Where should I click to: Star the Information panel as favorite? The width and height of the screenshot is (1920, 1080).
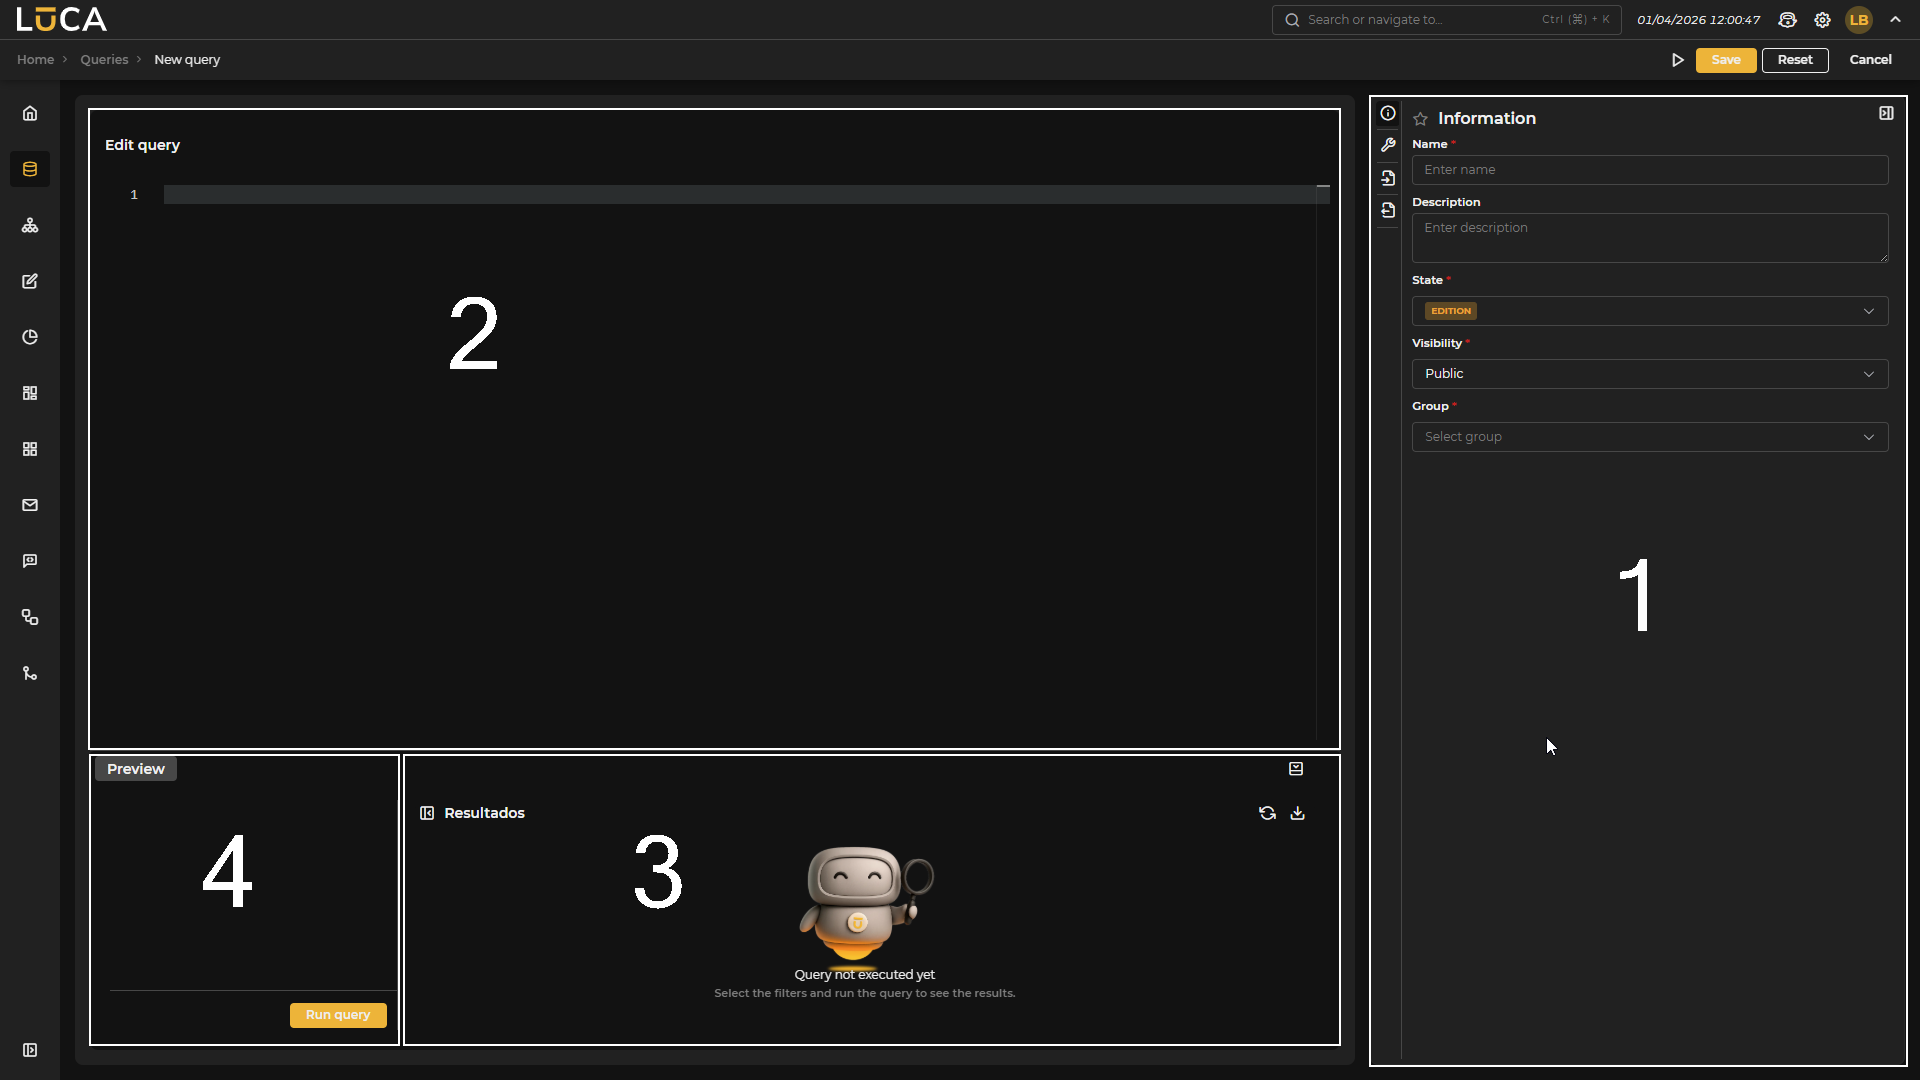(x=1421, y=119)
